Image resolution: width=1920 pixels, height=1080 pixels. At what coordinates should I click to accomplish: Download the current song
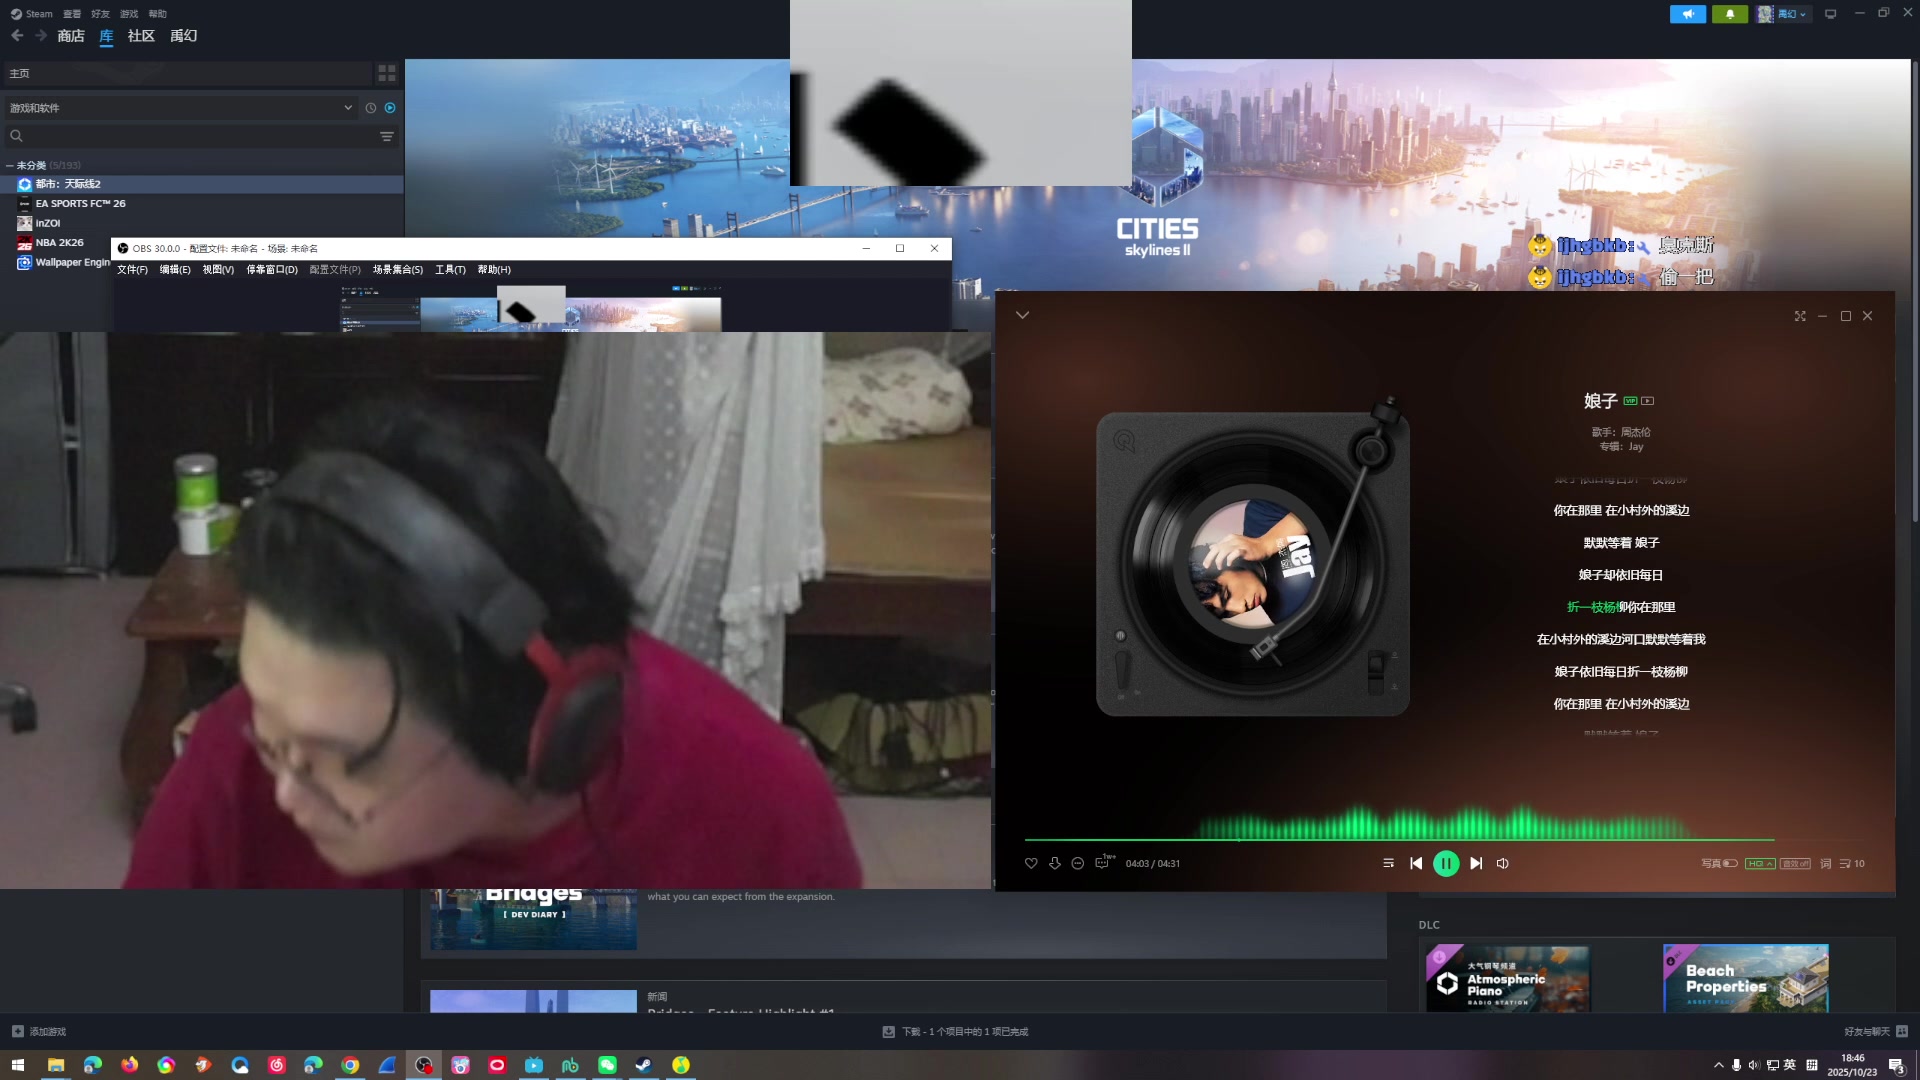[1054, 863]
